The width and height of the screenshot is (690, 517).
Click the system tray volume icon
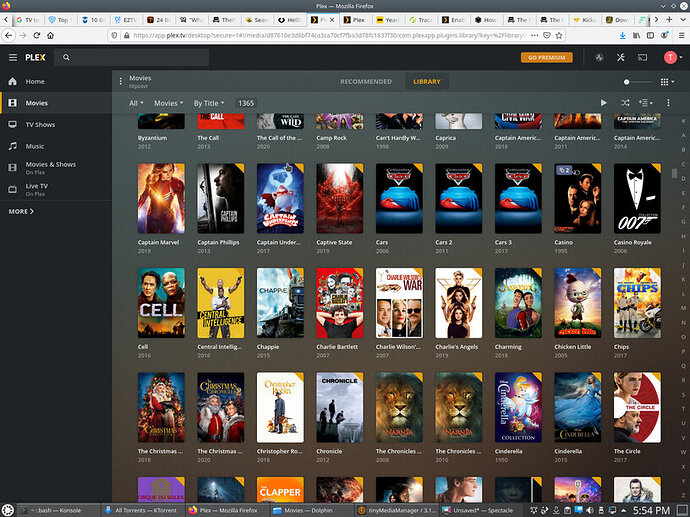(x=590, y=510)
